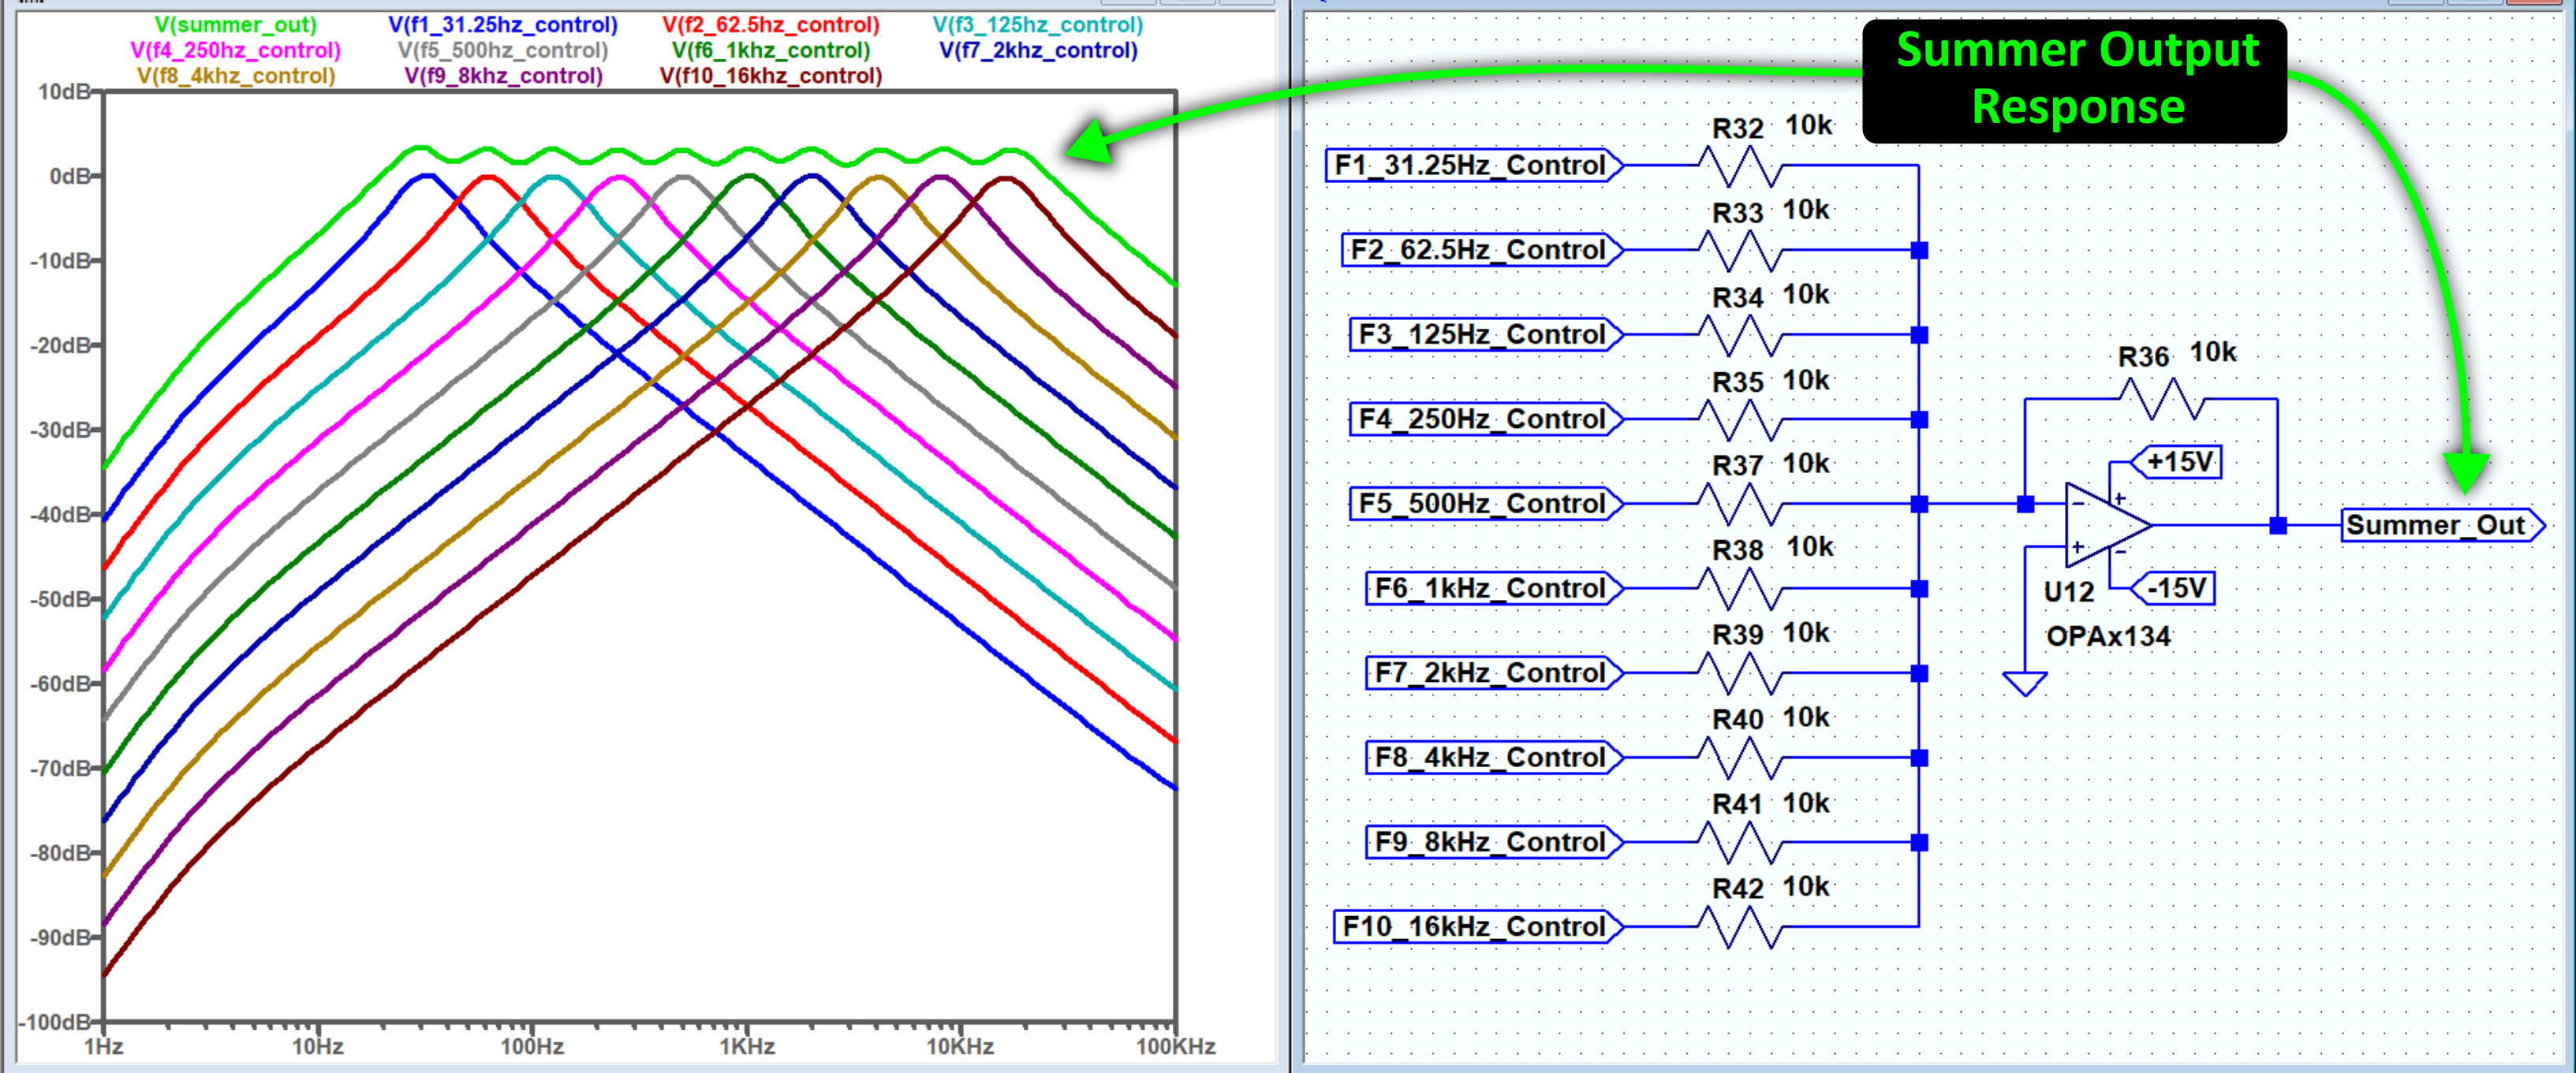This screenshot has height=1073, width=2576.
Task: Click the -15V supply flag
Action: 2173,588
